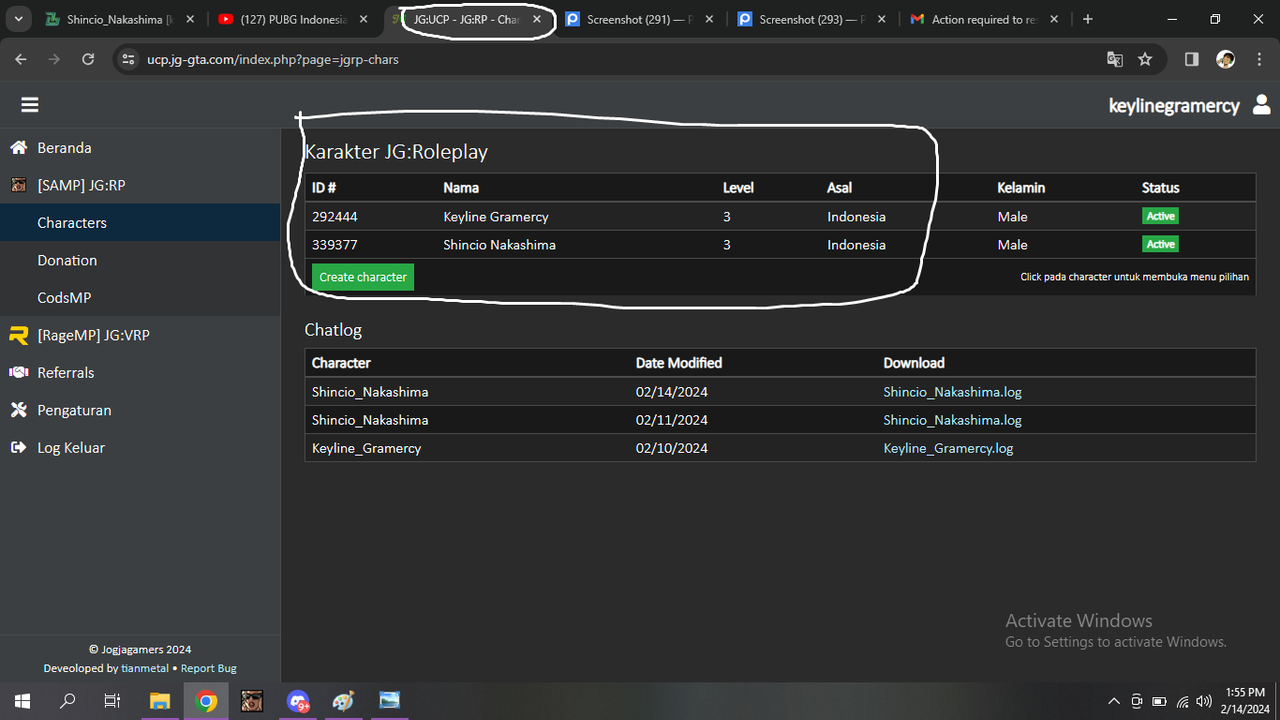Screen dimensions: 1280x720
Task: Open the hamburger menu icon
Action: 29,105
